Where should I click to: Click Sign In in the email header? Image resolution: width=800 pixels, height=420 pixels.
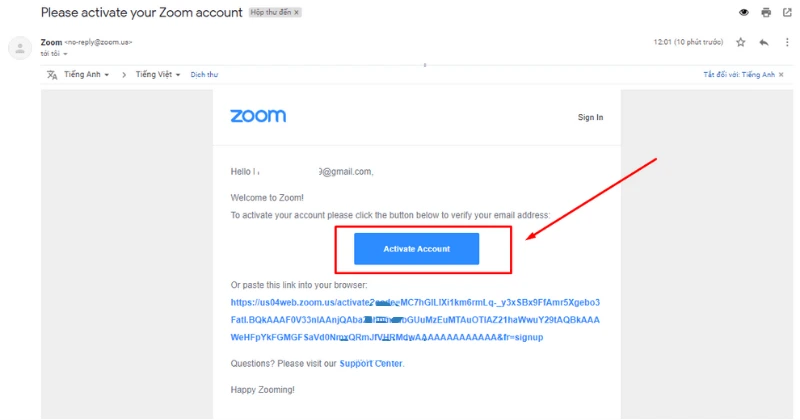(x=590, y=117)
